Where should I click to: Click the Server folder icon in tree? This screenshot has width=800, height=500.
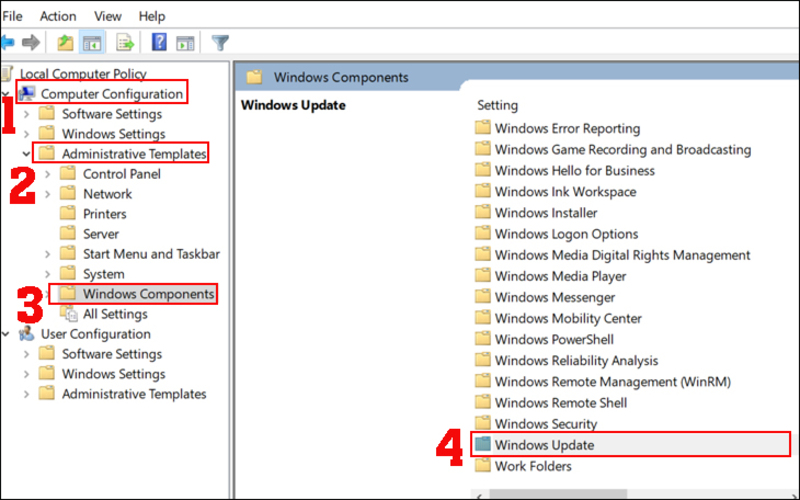click(68, 233)
